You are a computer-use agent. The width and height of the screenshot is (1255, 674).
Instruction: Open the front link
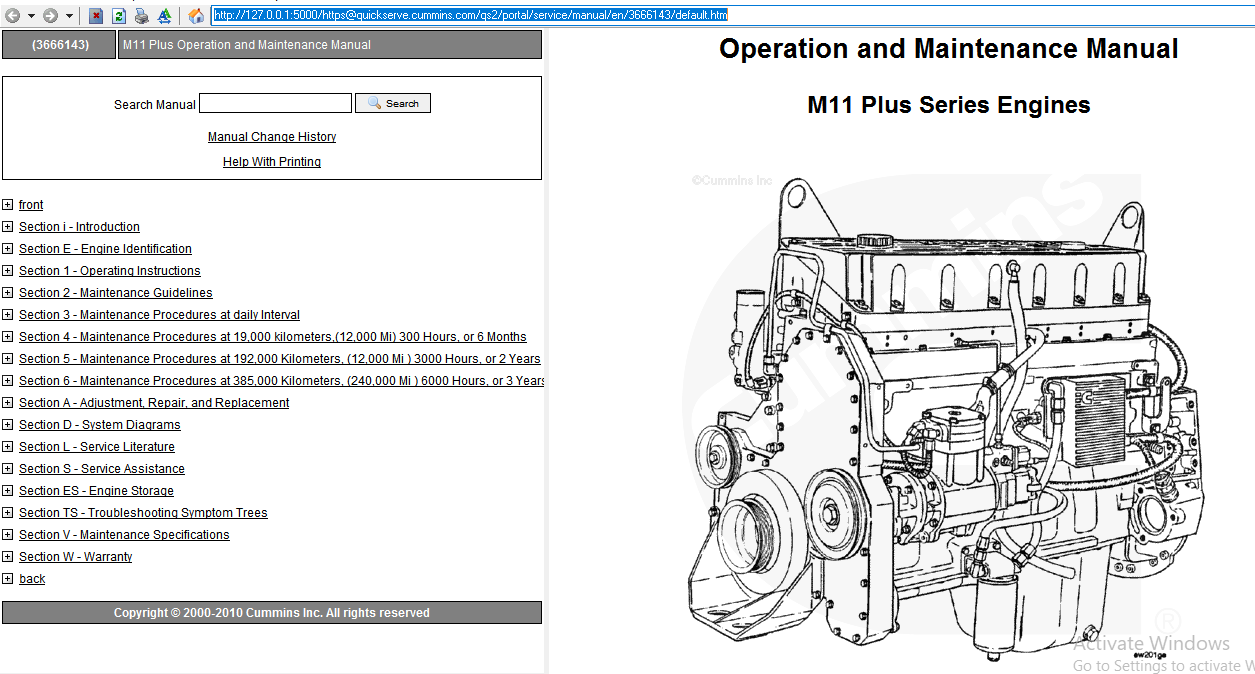(31, 205)
